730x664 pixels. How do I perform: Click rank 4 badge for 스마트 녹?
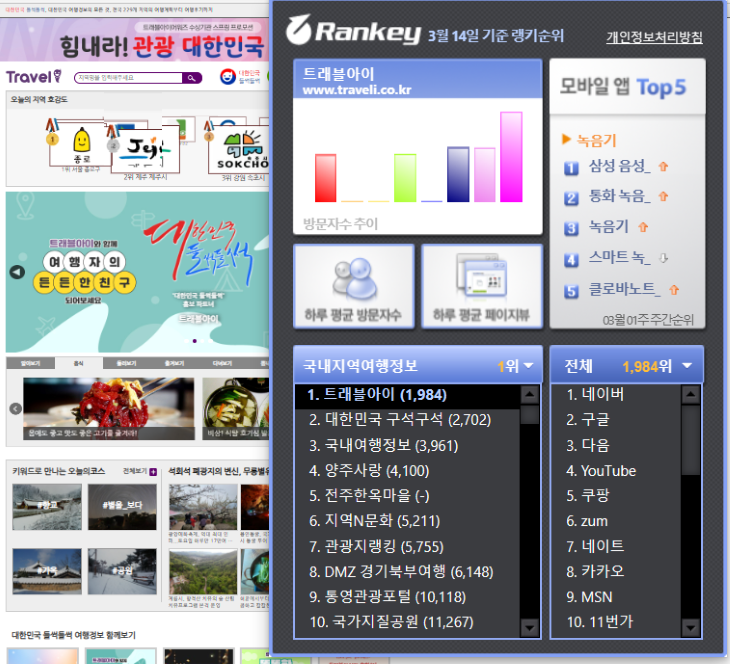point(571,259)
